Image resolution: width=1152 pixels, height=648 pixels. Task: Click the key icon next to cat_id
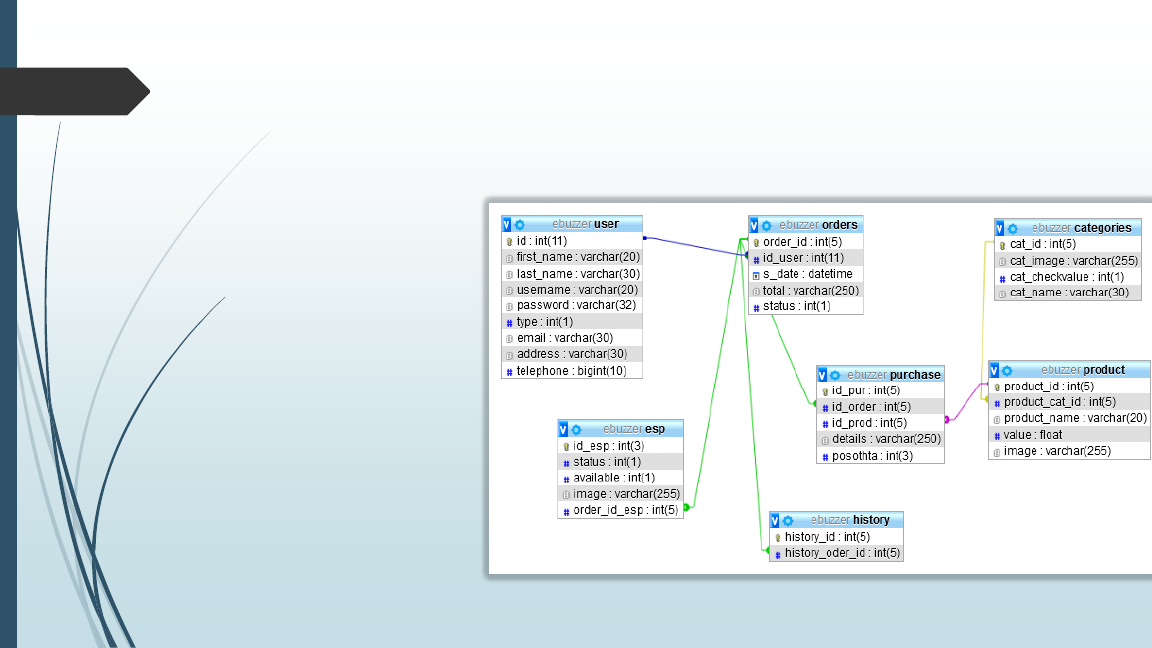(x=1003, y=245)
